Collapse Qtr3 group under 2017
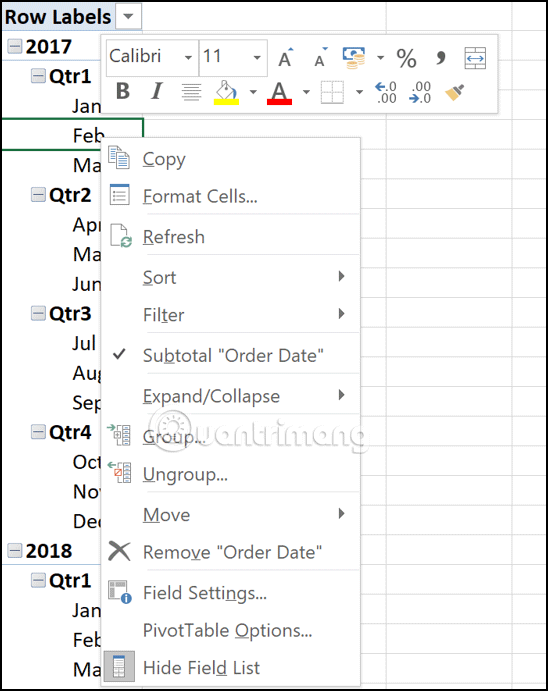Screen dimensions: 548x691 pyautogui.click(x=38, y=313)
